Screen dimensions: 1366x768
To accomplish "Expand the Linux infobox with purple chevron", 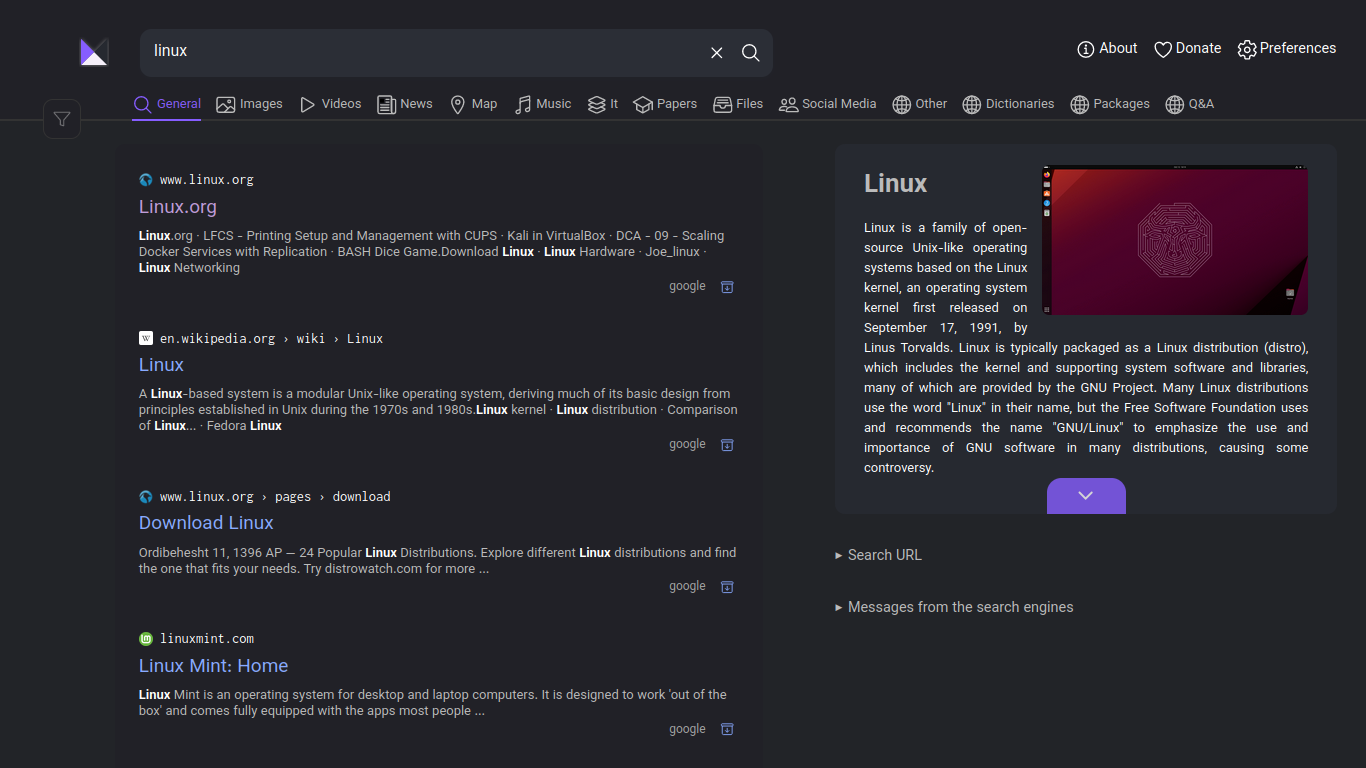I will coord(1086,496).
